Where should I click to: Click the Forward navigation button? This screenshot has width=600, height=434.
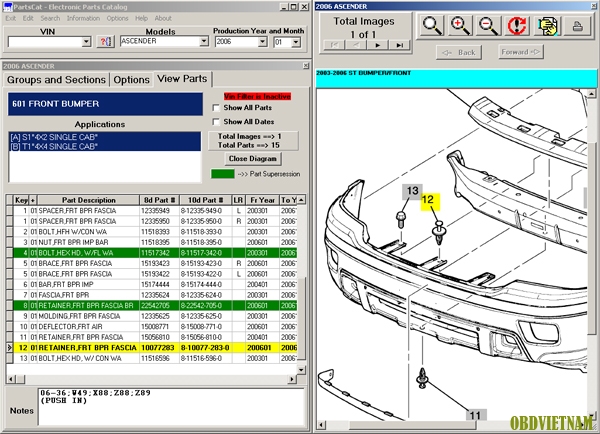click(520, 52)
